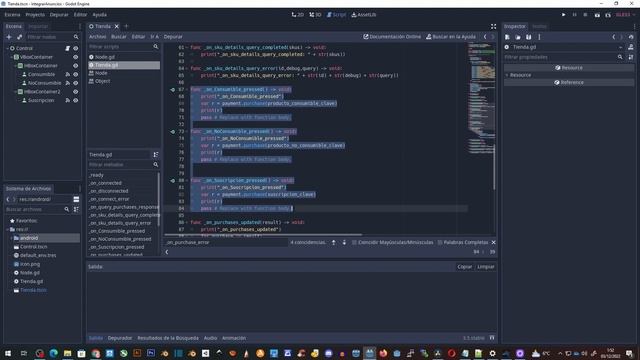Toggle split mode in the FileSystem dock
640x360 pixels.
76,199
